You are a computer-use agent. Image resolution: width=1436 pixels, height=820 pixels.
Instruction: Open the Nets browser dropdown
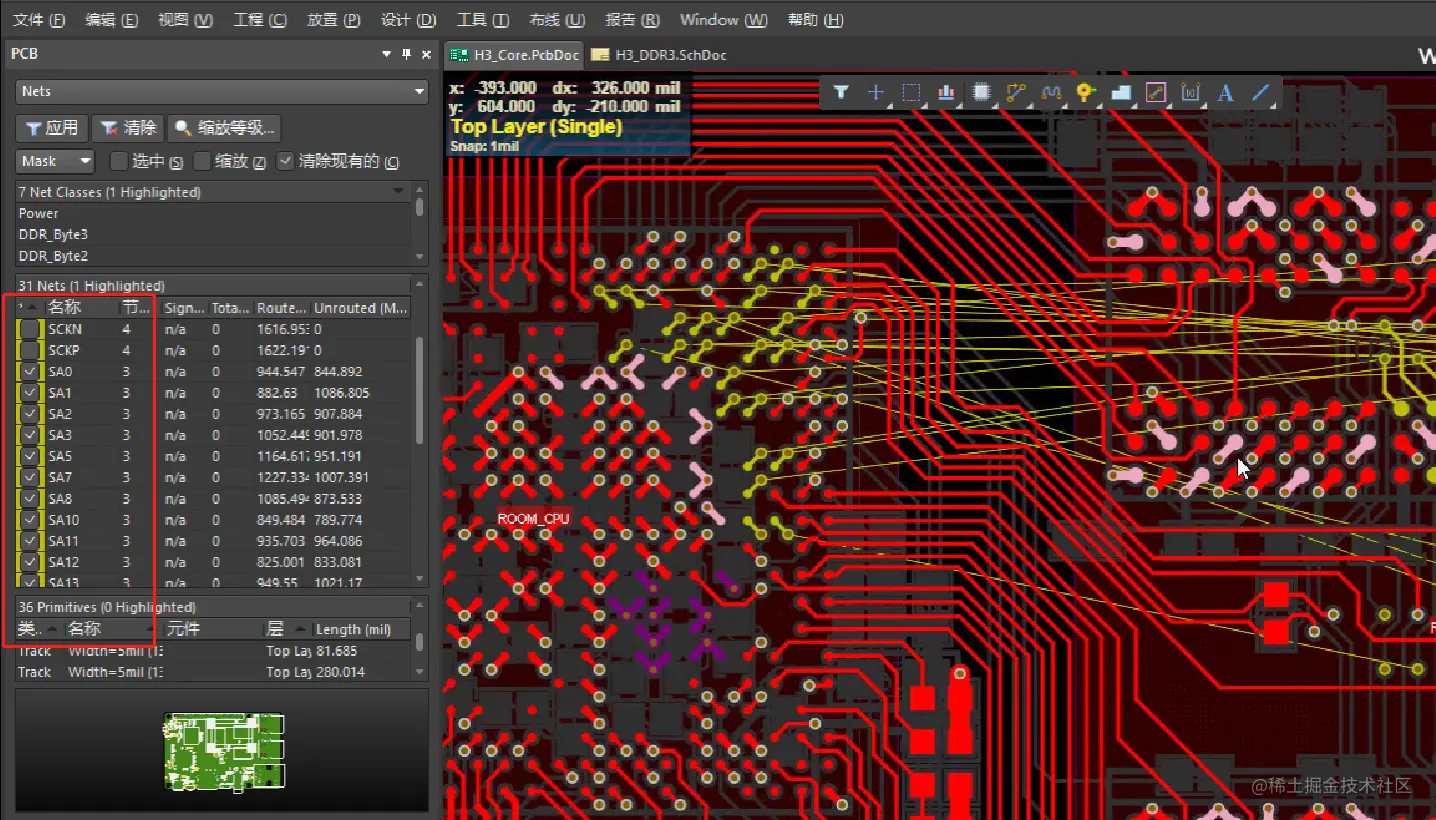(420, 91)
